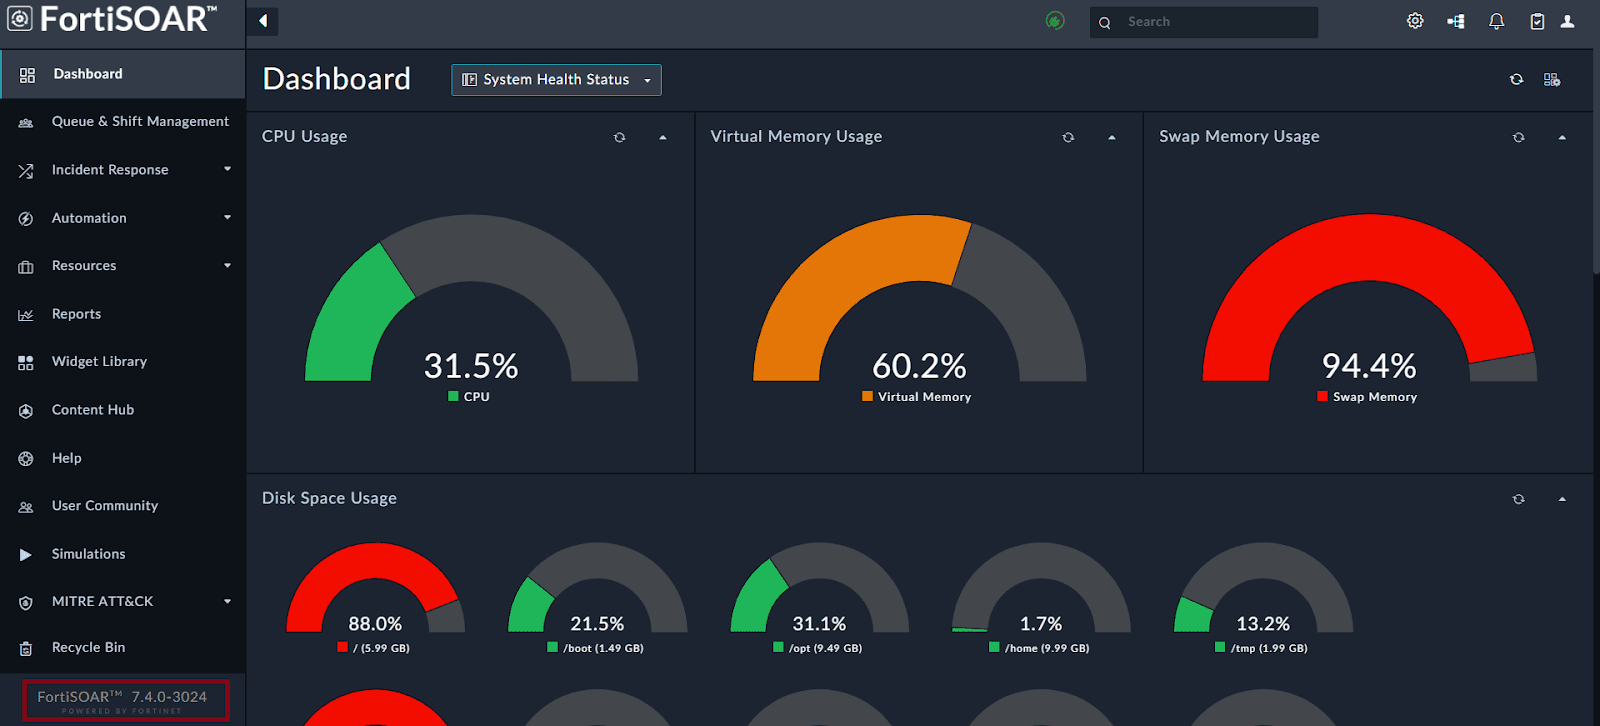Image resolution: width=1600 pixels, height=726 pixels.
Task: Click the 31.5% CPU value
Action: tap(471, 366)
